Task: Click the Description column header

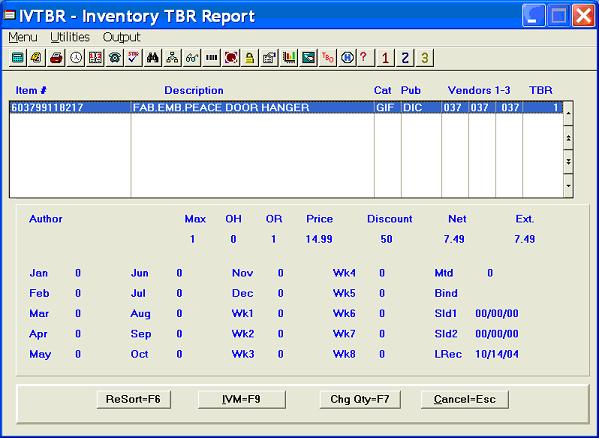Action: (x=194, y=91)
